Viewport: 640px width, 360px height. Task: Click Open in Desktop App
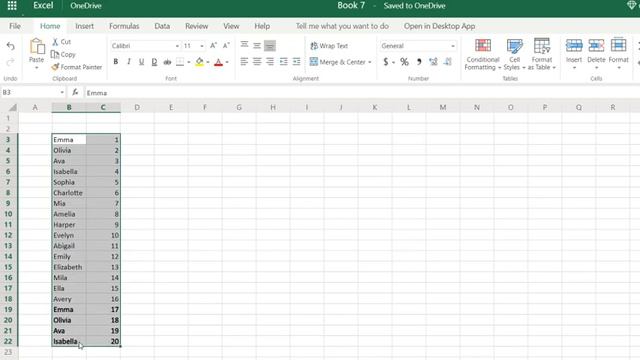439,26
